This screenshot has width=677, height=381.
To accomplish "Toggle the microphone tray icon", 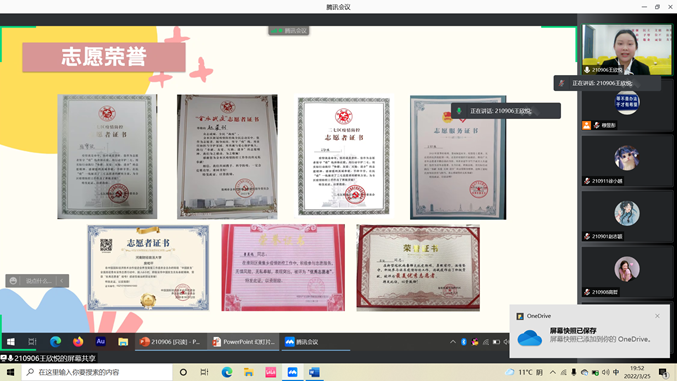I will point(574,372).
